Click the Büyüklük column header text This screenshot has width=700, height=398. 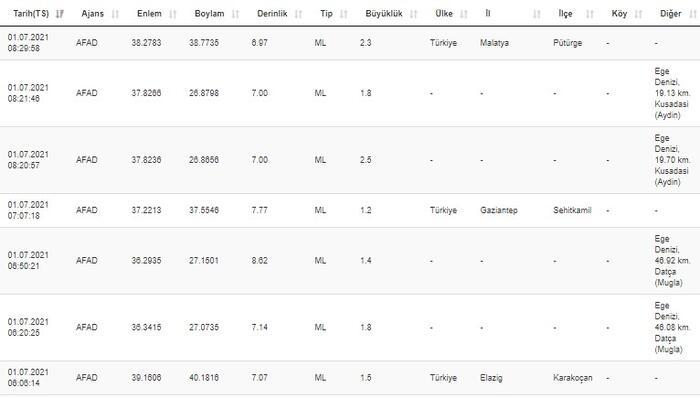(x=383, y=14)
